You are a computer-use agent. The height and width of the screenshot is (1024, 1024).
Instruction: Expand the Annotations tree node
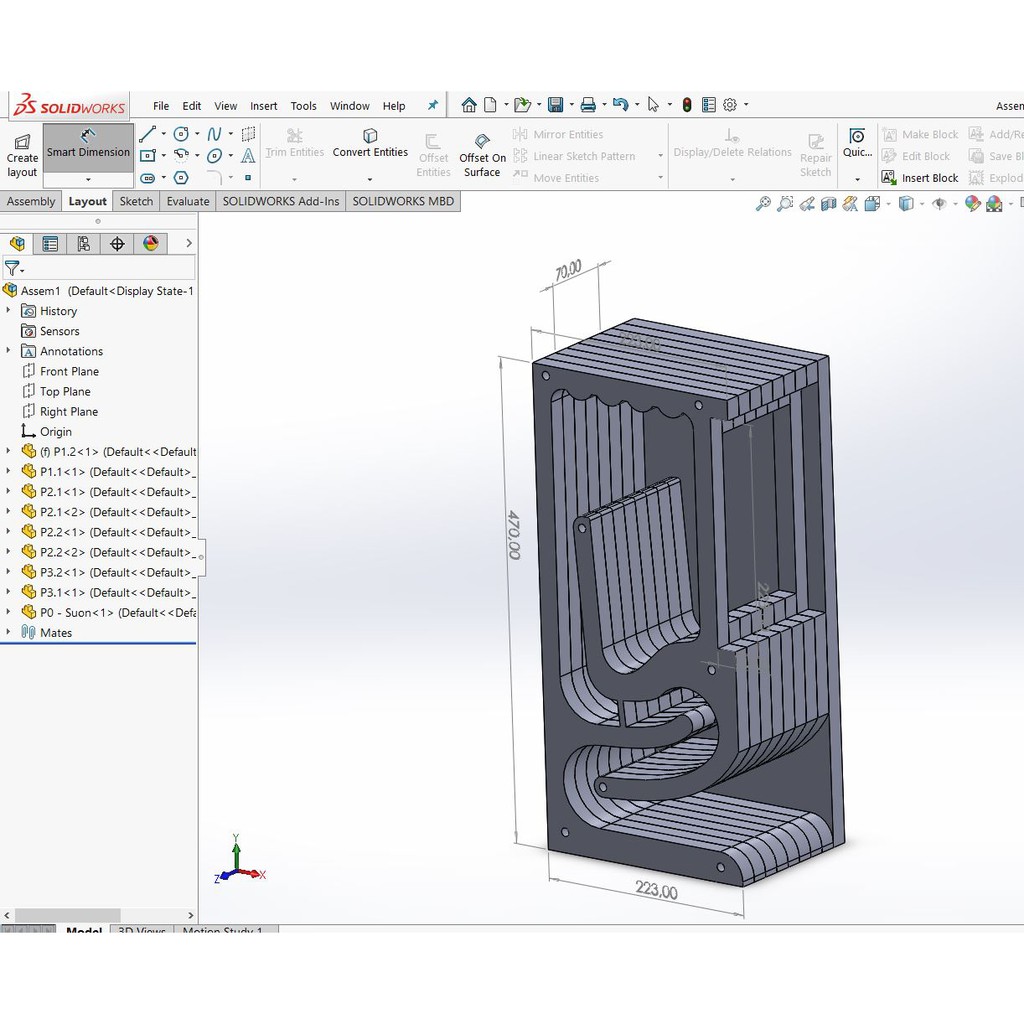click(9, 351)
